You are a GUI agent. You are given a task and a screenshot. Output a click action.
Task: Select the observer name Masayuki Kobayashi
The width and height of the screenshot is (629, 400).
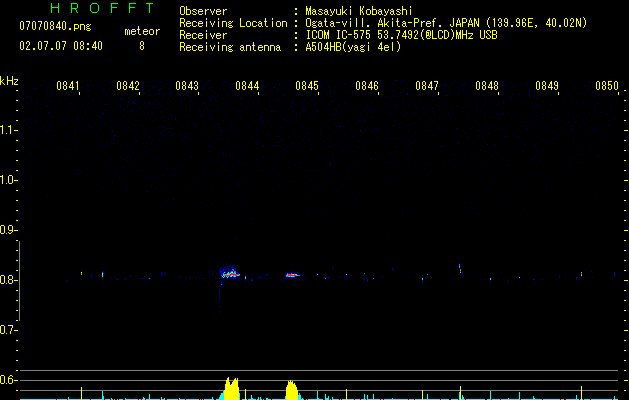pos(359,11)
